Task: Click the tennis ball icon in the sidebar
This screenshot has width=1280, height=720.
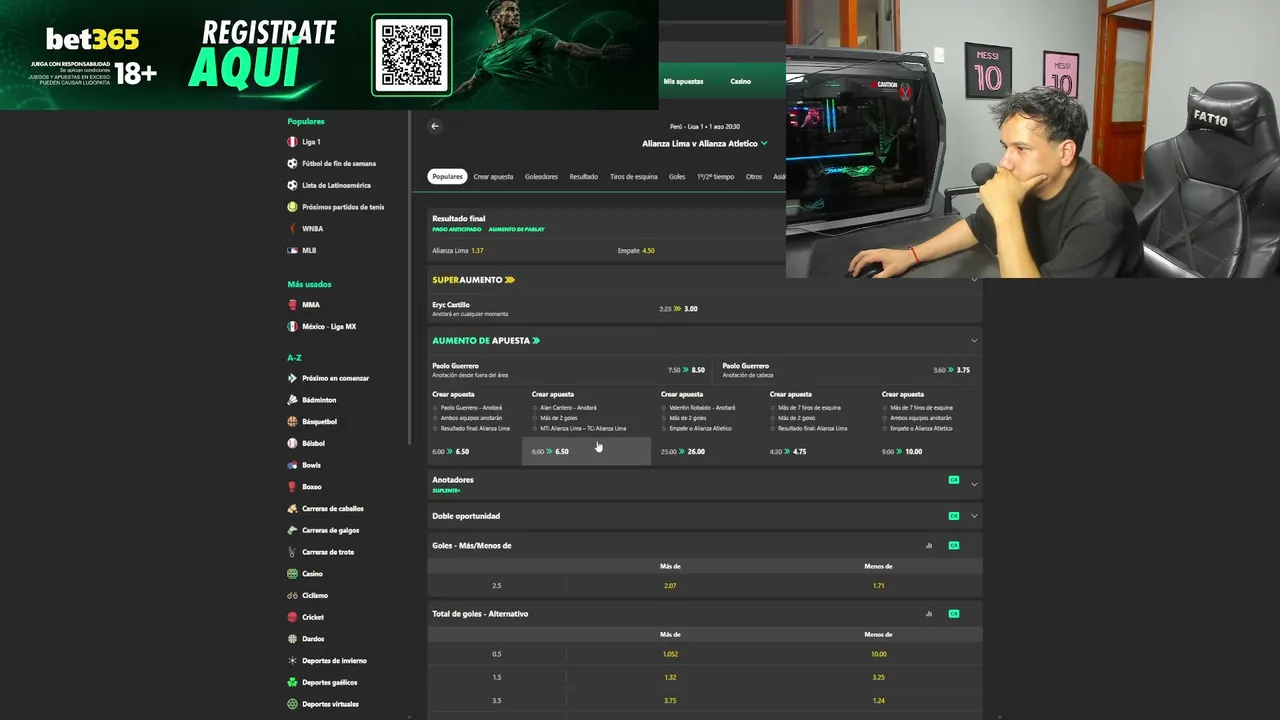Action: click(292, 207)
